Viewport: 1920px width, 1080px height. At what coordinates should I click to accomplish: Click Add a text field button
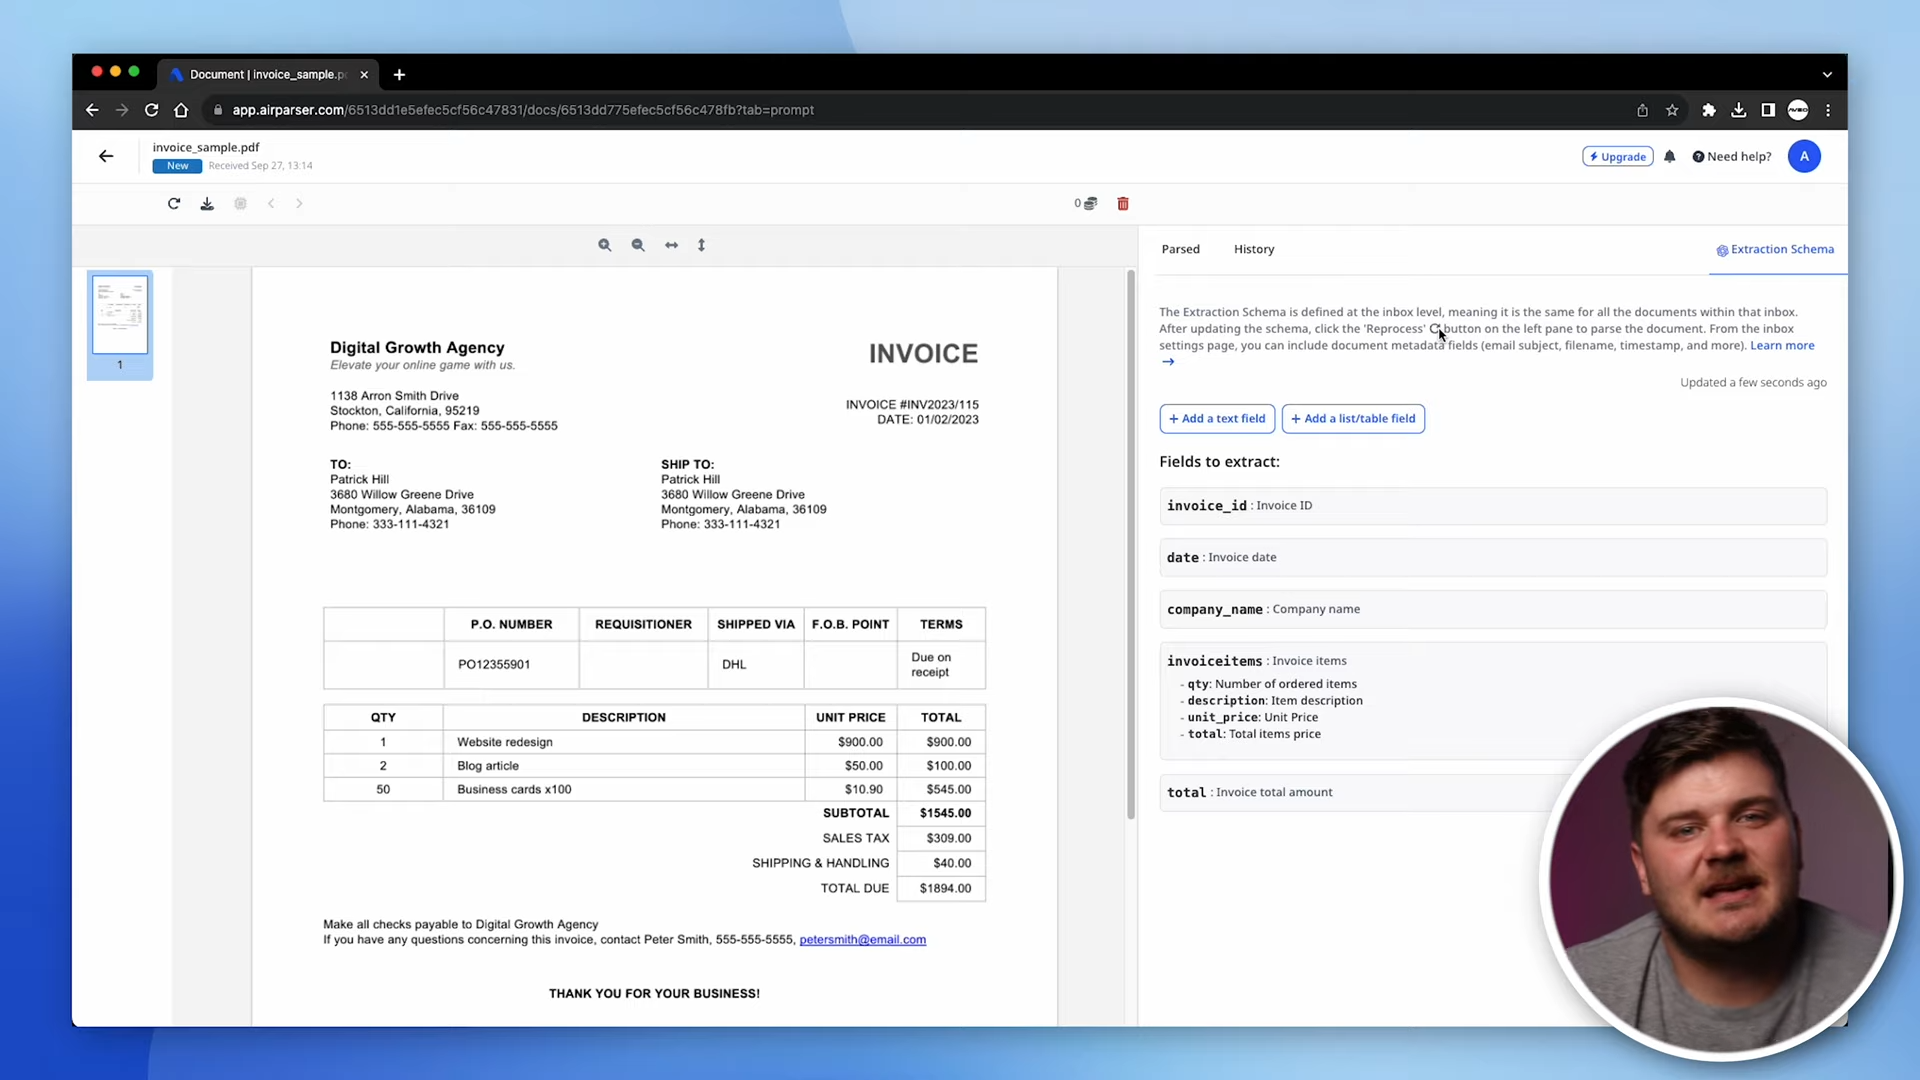[1217, 419]
